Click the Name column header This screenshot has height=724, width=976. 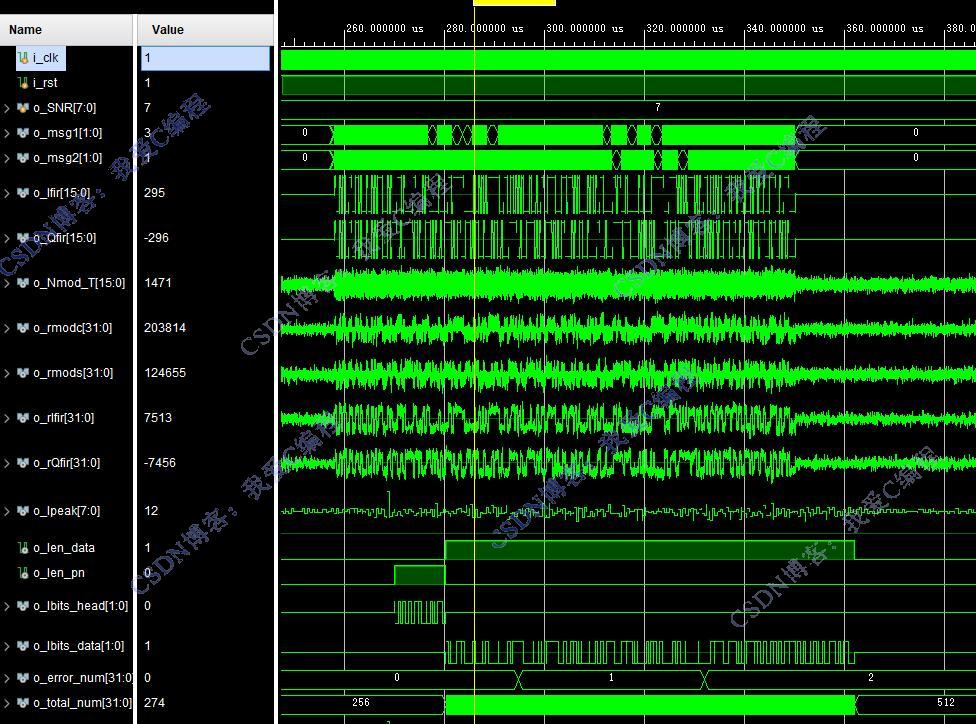coord(66,30)
